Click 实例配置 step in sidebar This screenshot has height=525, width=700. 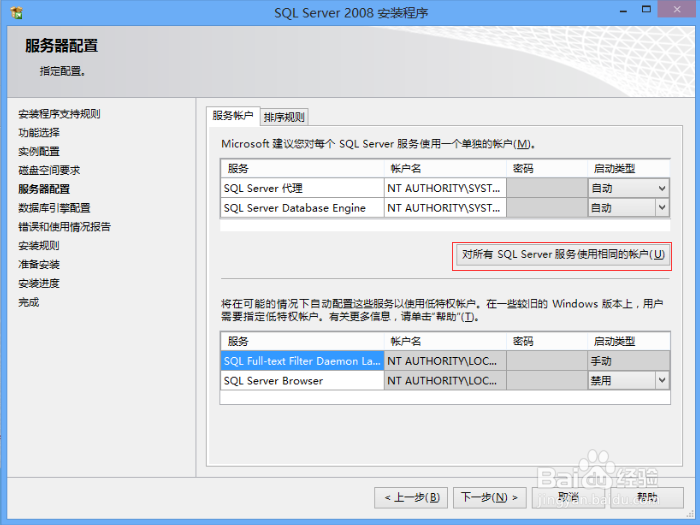[x=39, y=151]
